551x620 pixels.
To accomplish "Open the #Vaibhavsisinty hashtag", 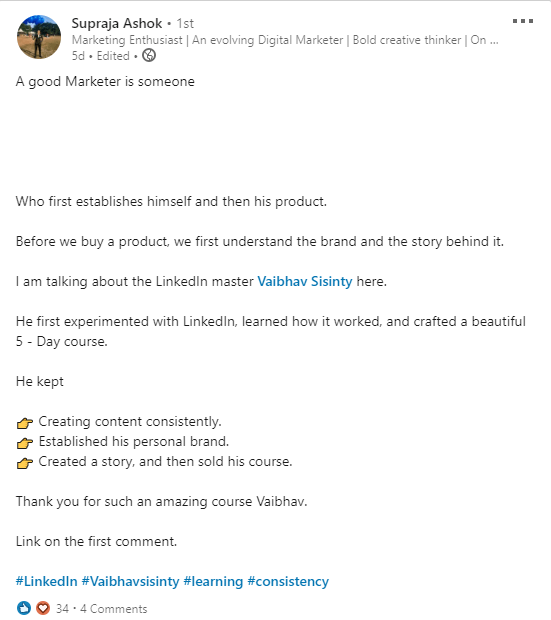I will click(x=131, y=581).
